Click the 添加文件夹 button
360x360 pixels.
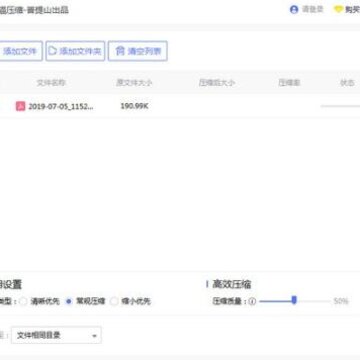[75, 51]
